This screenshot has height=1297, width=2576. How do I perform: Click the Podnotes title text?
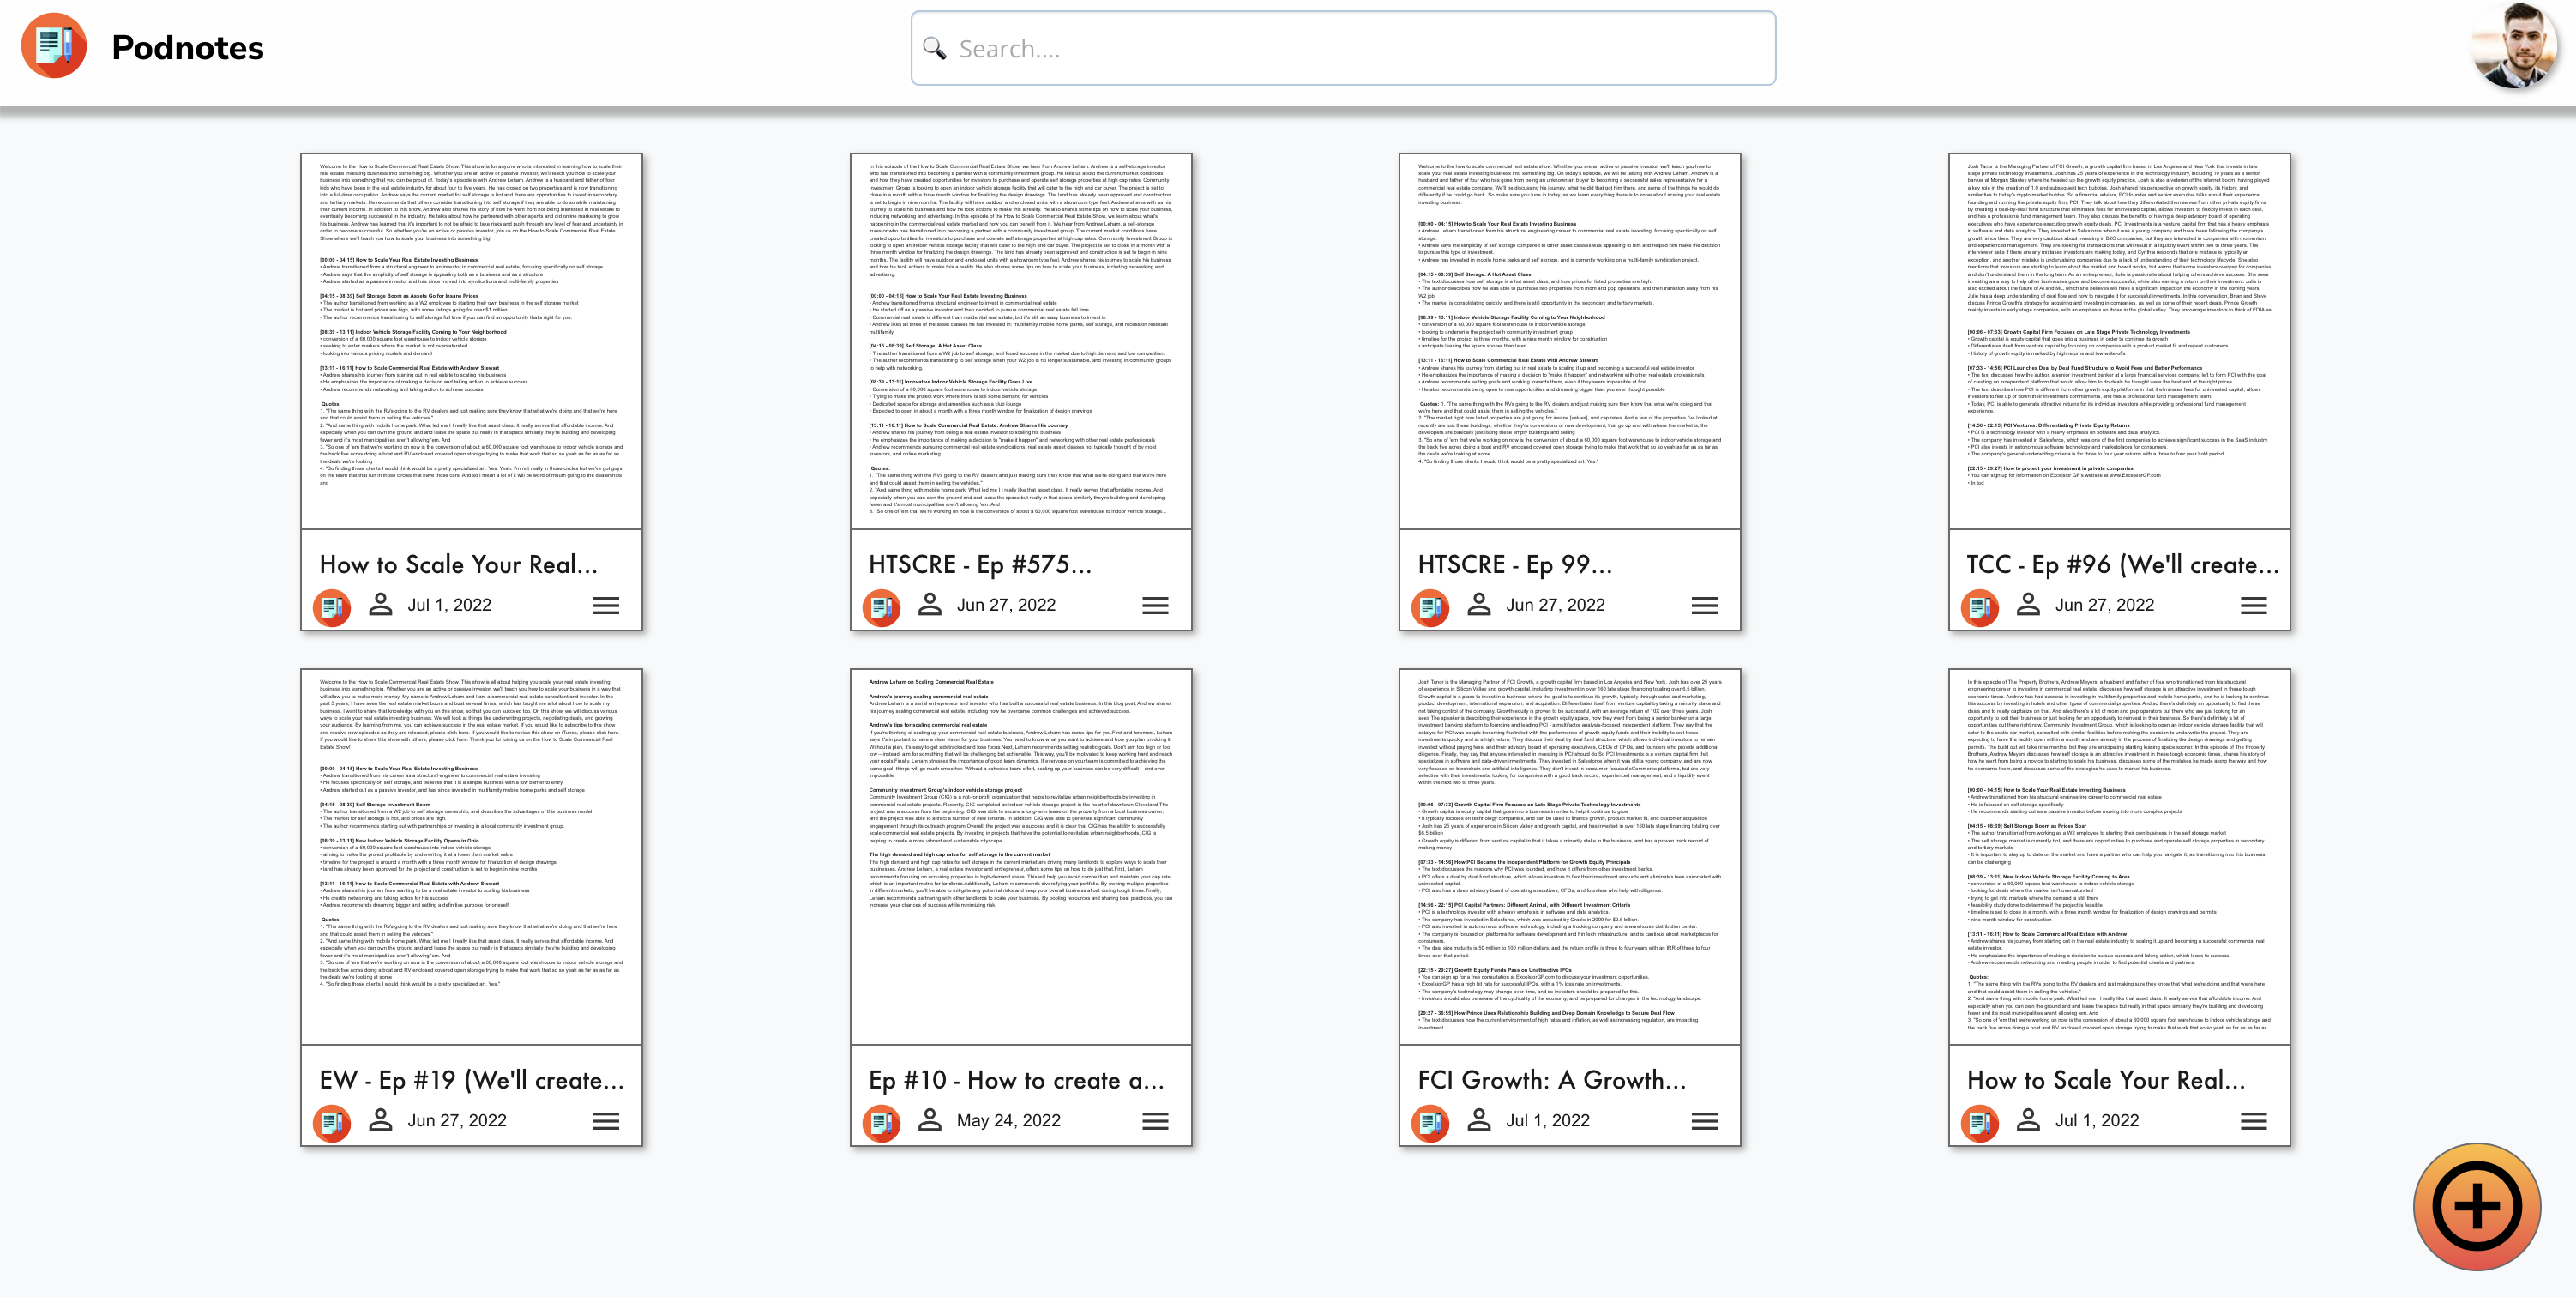187,48
